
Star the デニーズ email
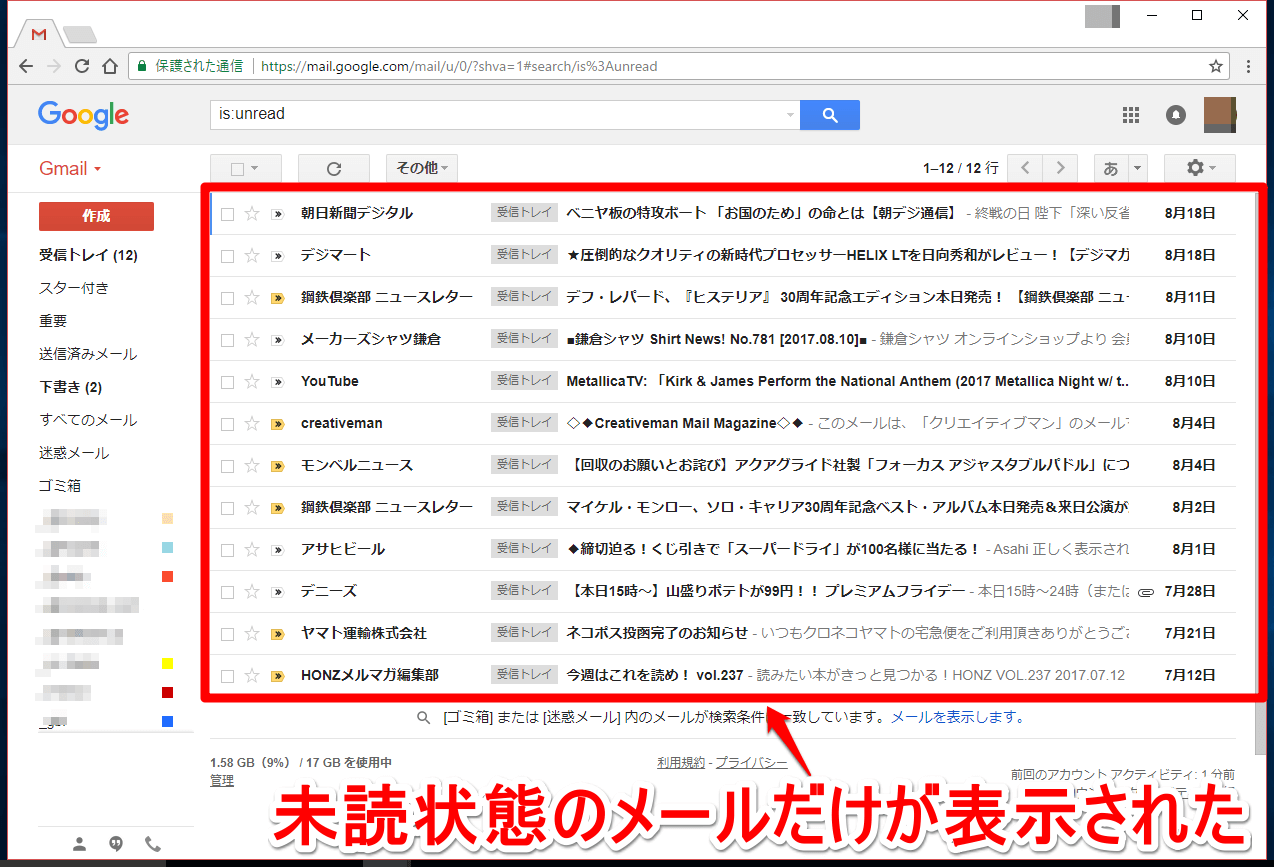(252, 592)
